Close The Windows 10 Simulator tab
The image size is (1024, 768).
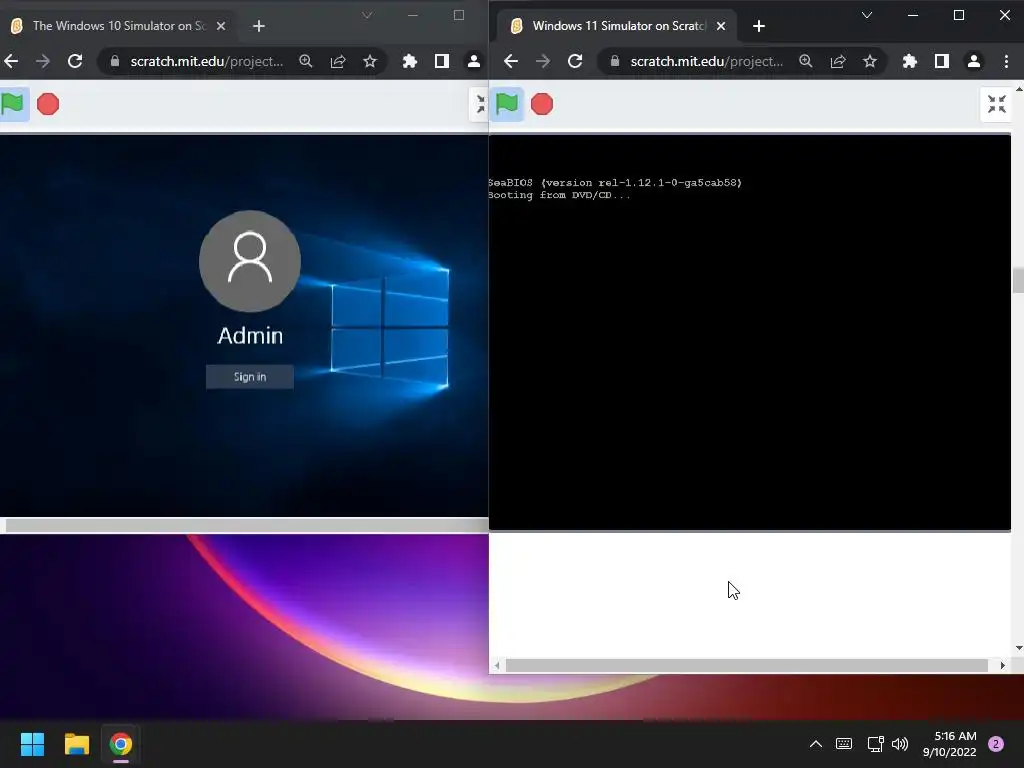221,26
